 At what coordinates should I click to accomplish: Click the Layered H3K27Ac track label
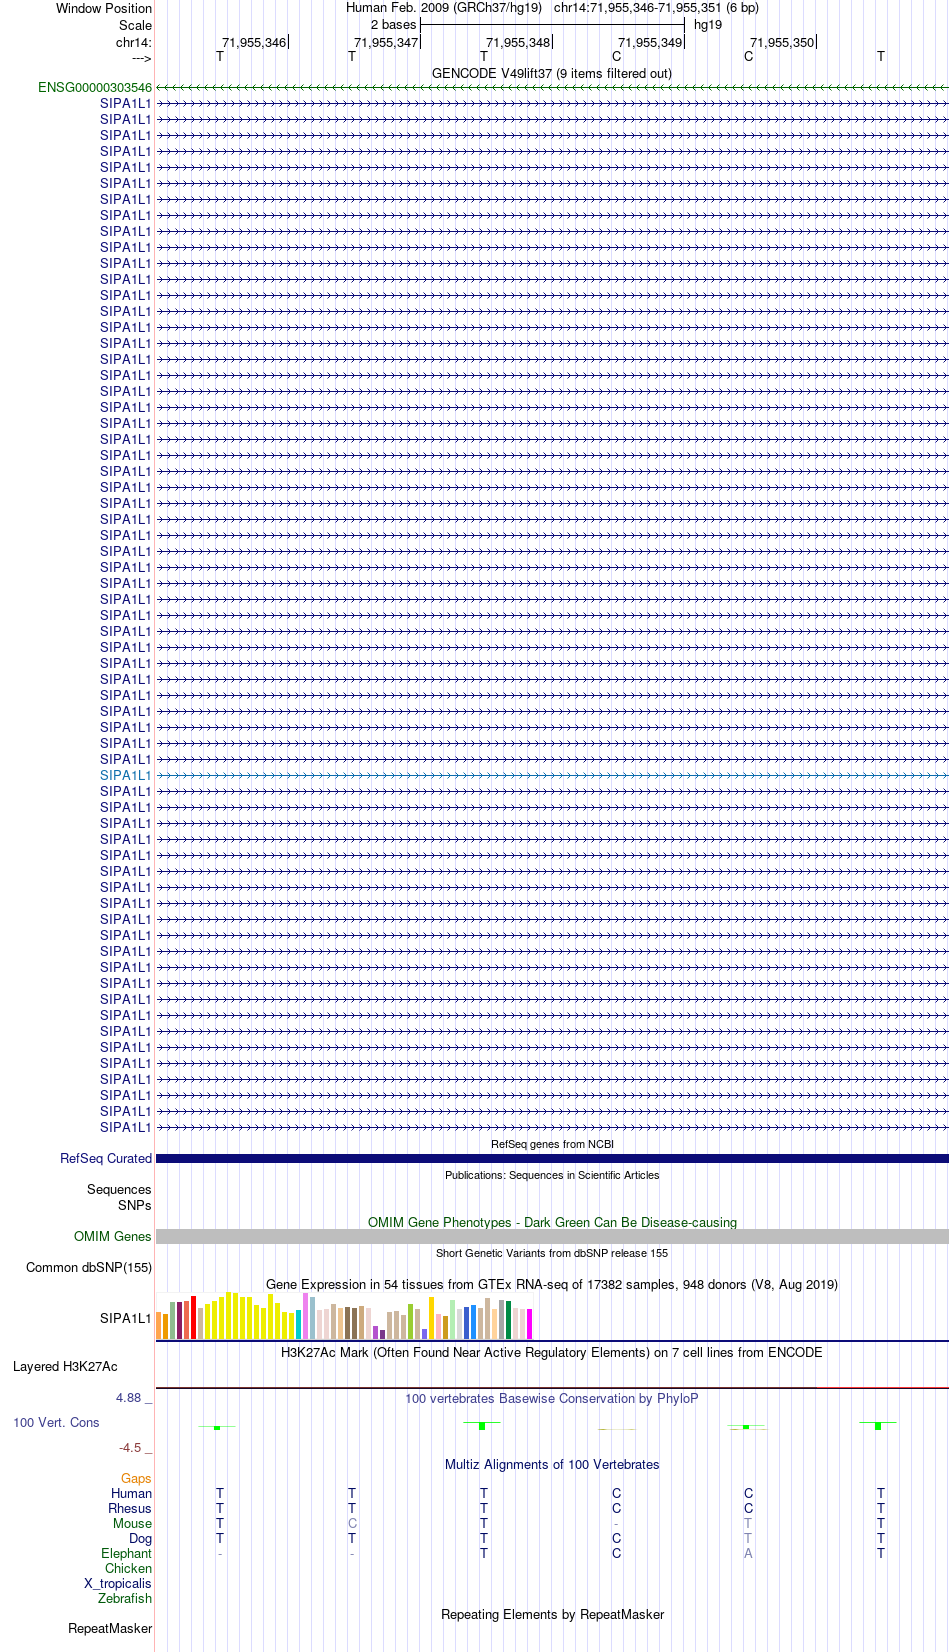pyautogui.click(x=65, y=1367)
